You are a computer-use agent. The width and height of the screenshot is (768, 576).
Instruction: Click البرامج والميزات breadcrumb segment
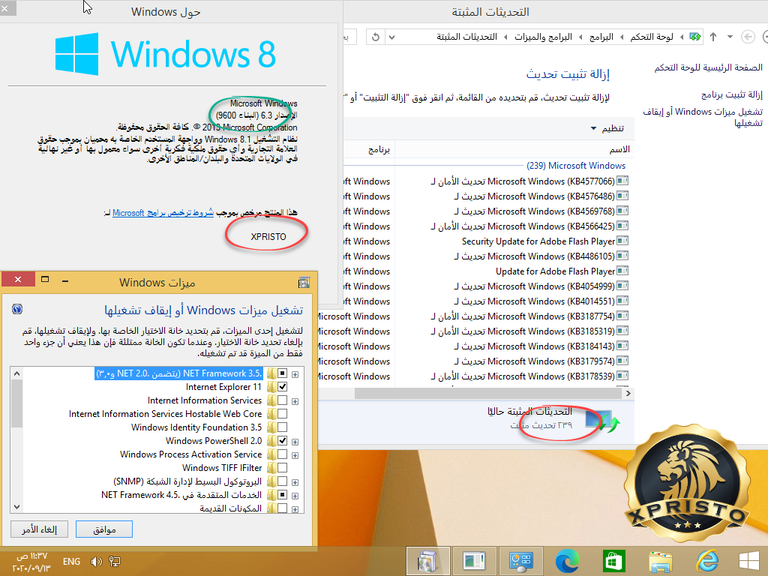click(x=543, y=37)
